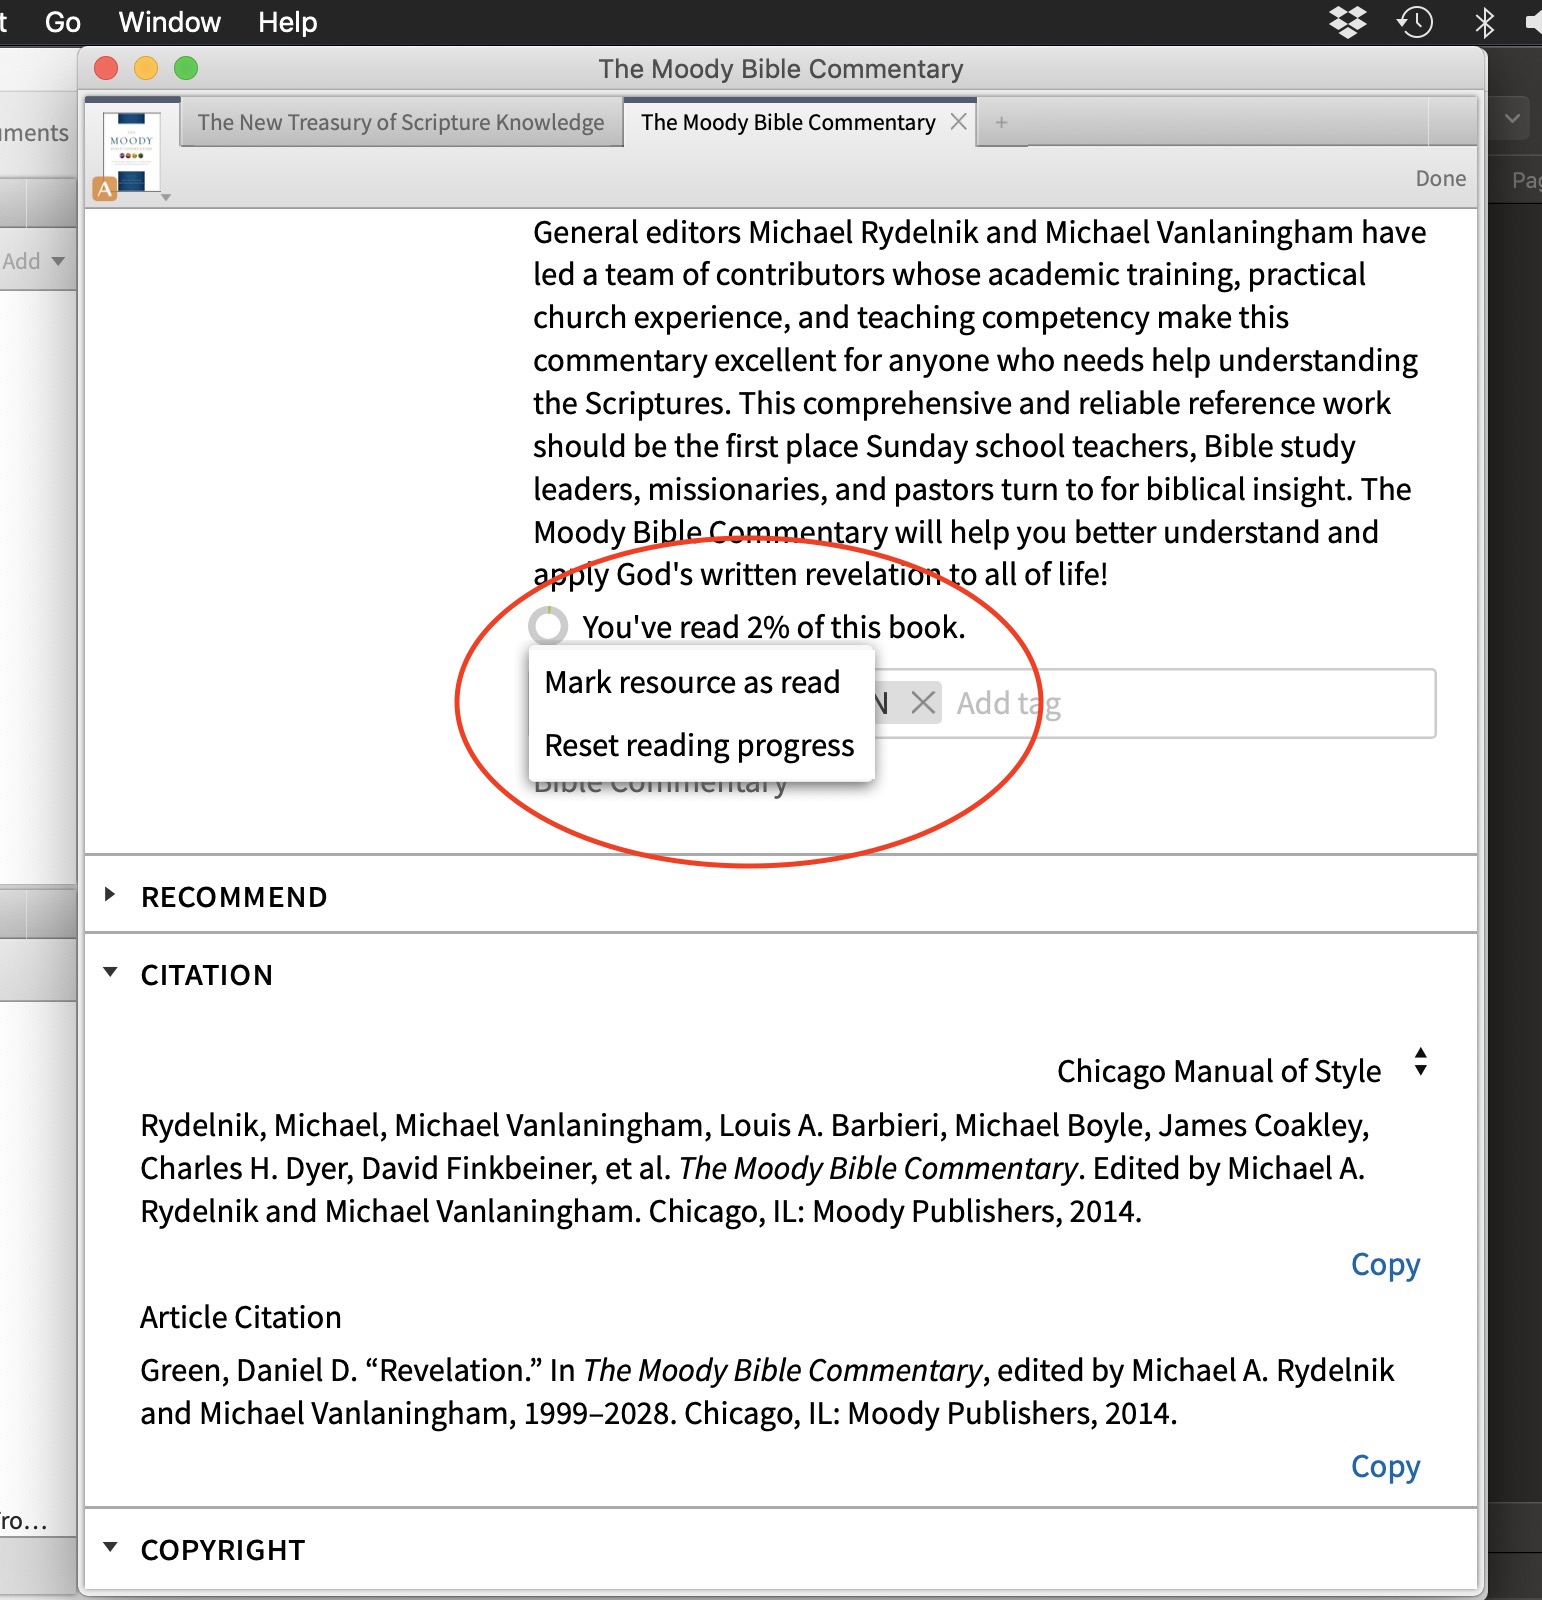1542x1600 pixels.
Task: Click "You've read 2% of this book." text
Action: [x=773, y=627]
